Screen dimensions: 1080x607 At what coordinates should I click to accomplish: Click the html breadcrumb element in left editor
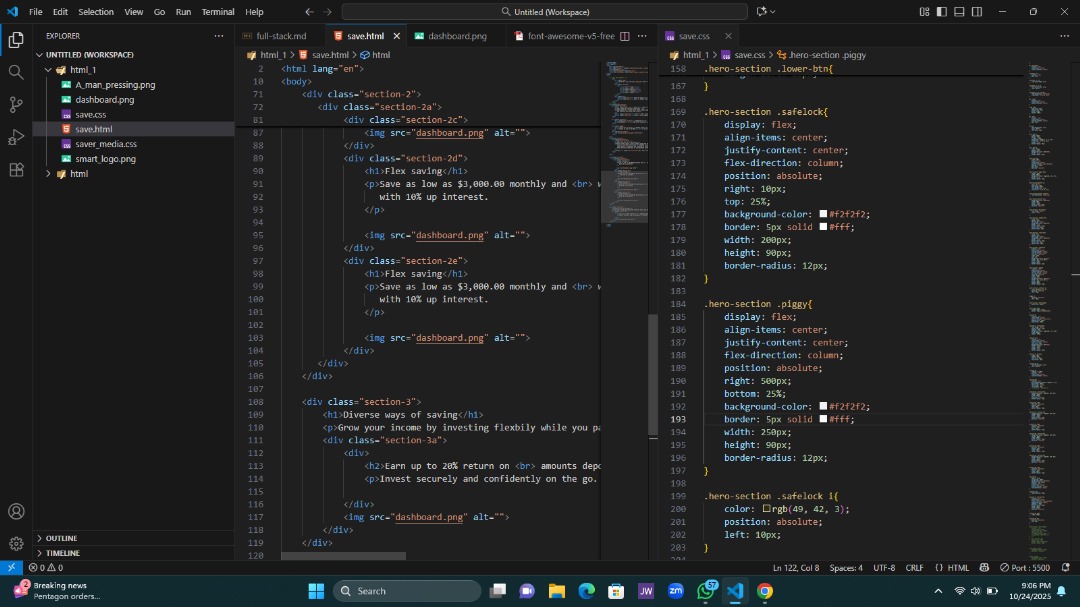coord(375,54)
